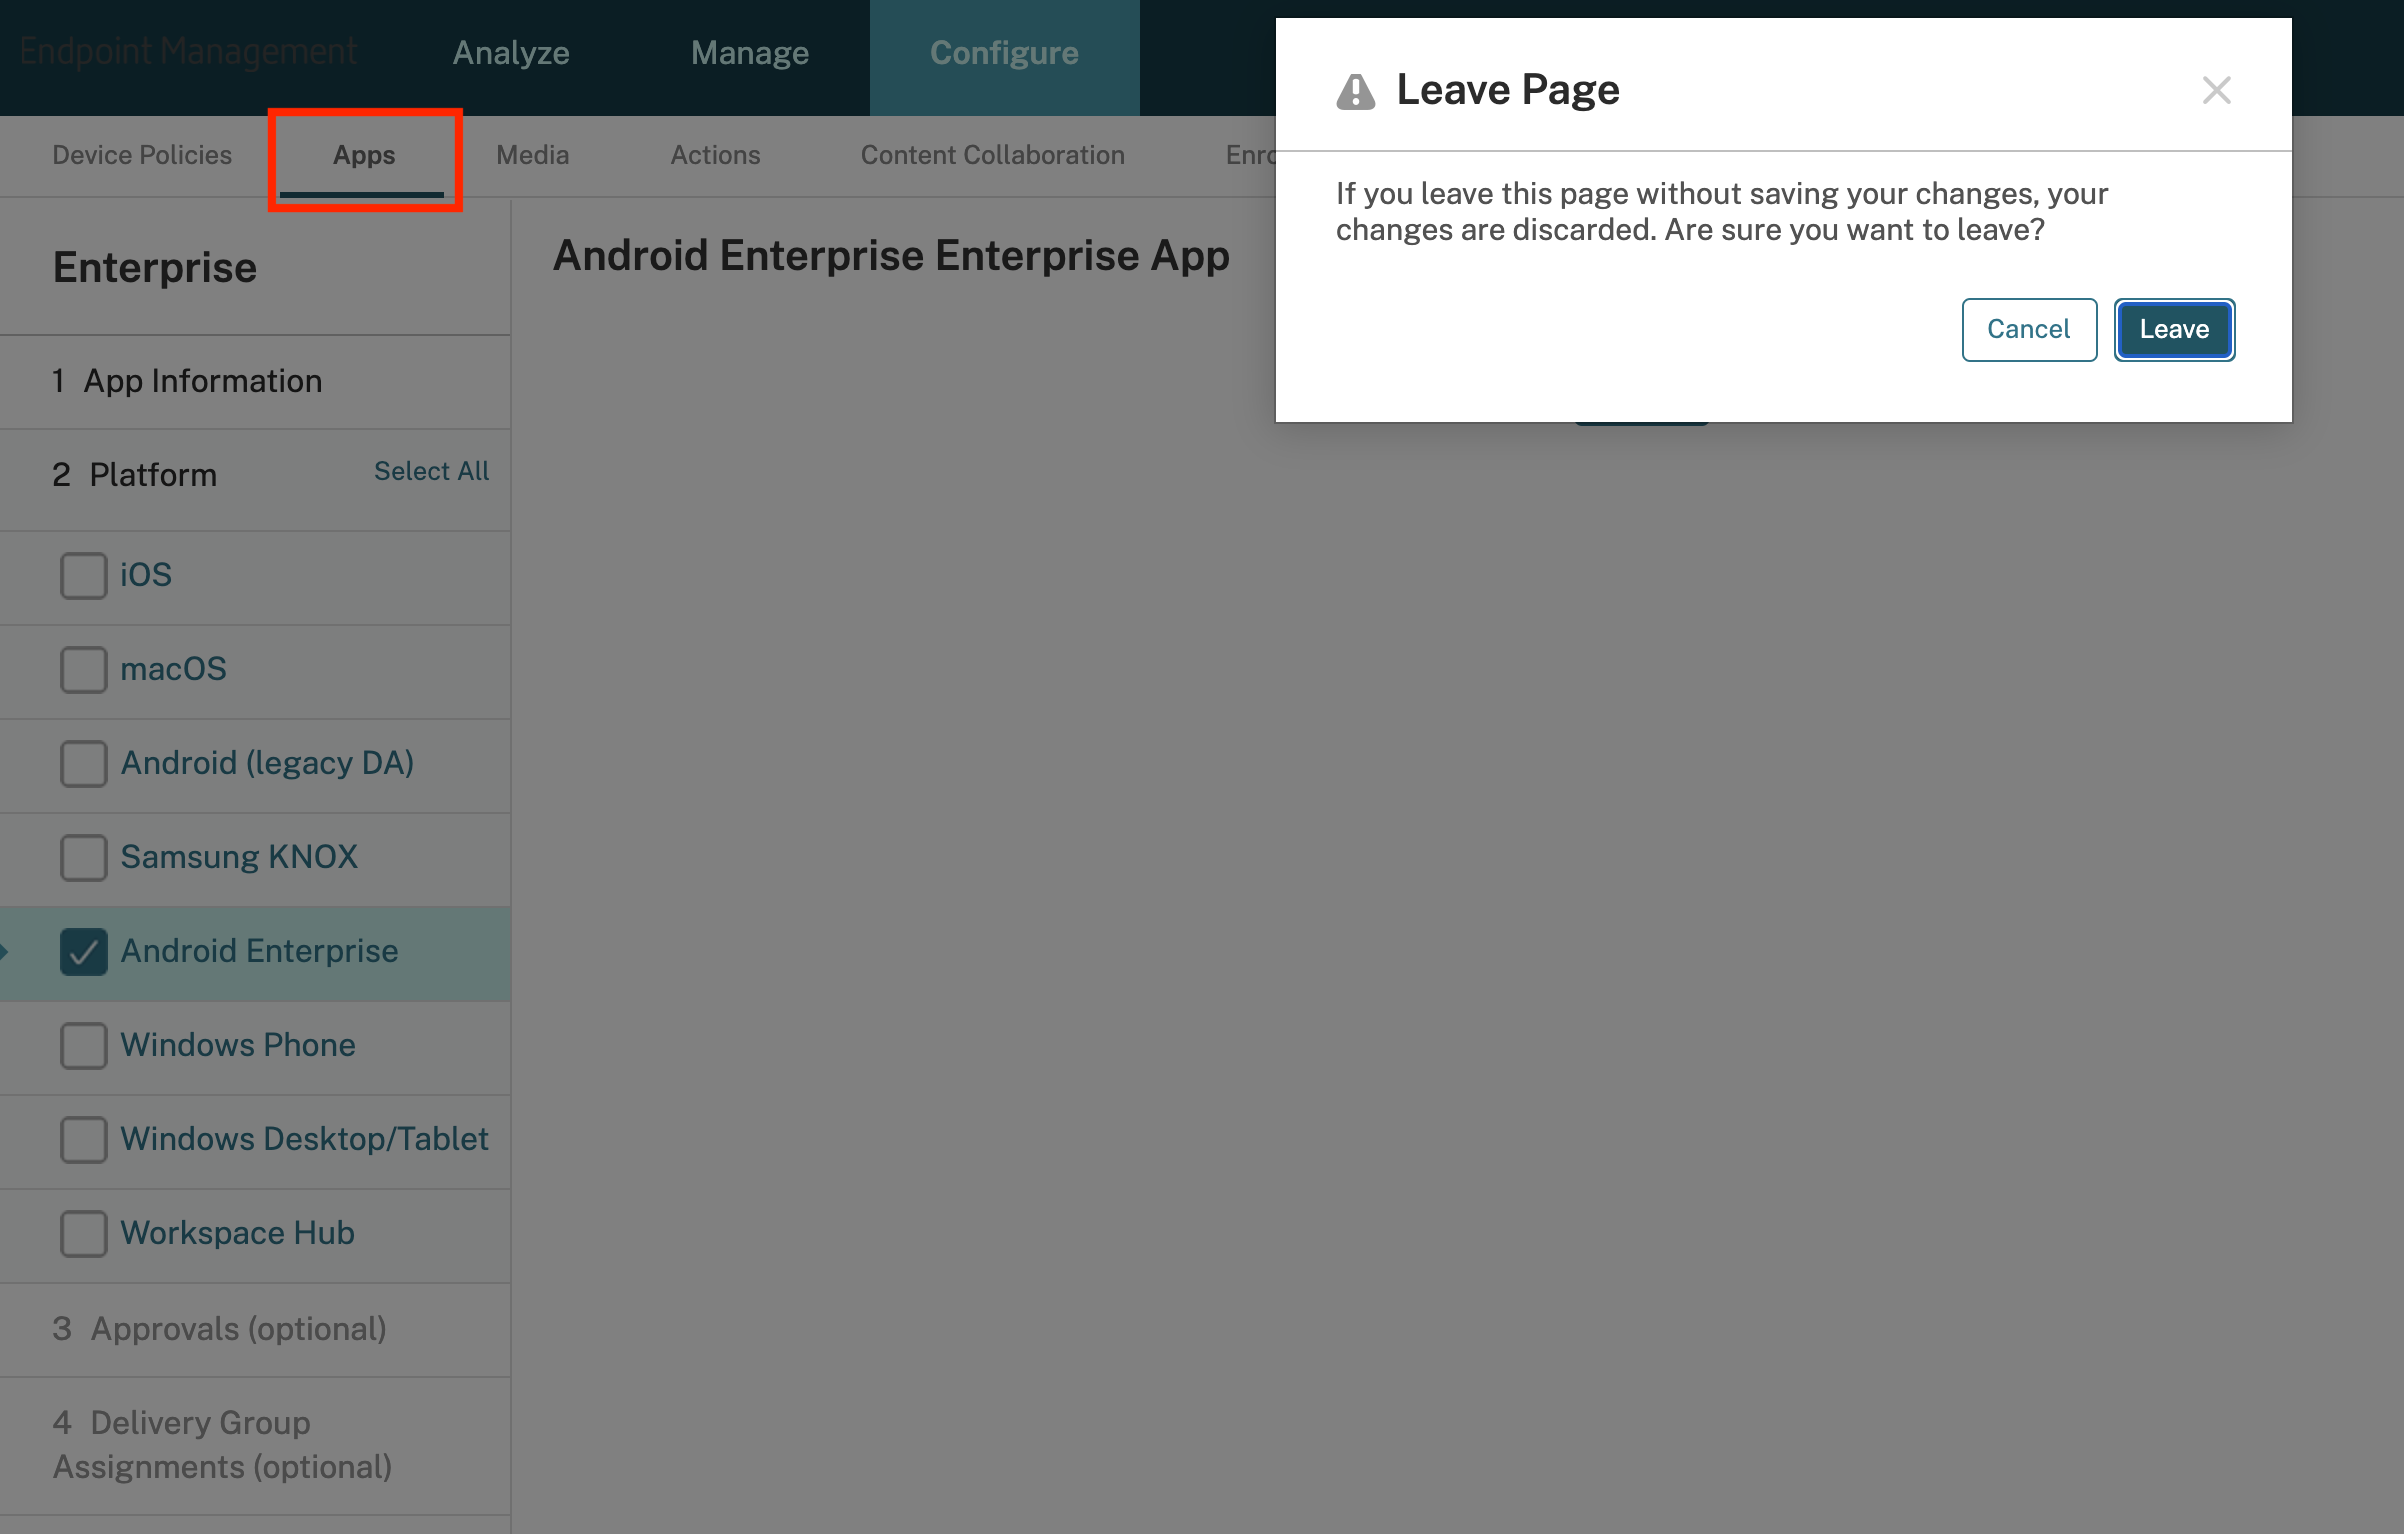The image size is (2404, 1534).
Task: Switch to the Media tab
Action: coord(533,155)
